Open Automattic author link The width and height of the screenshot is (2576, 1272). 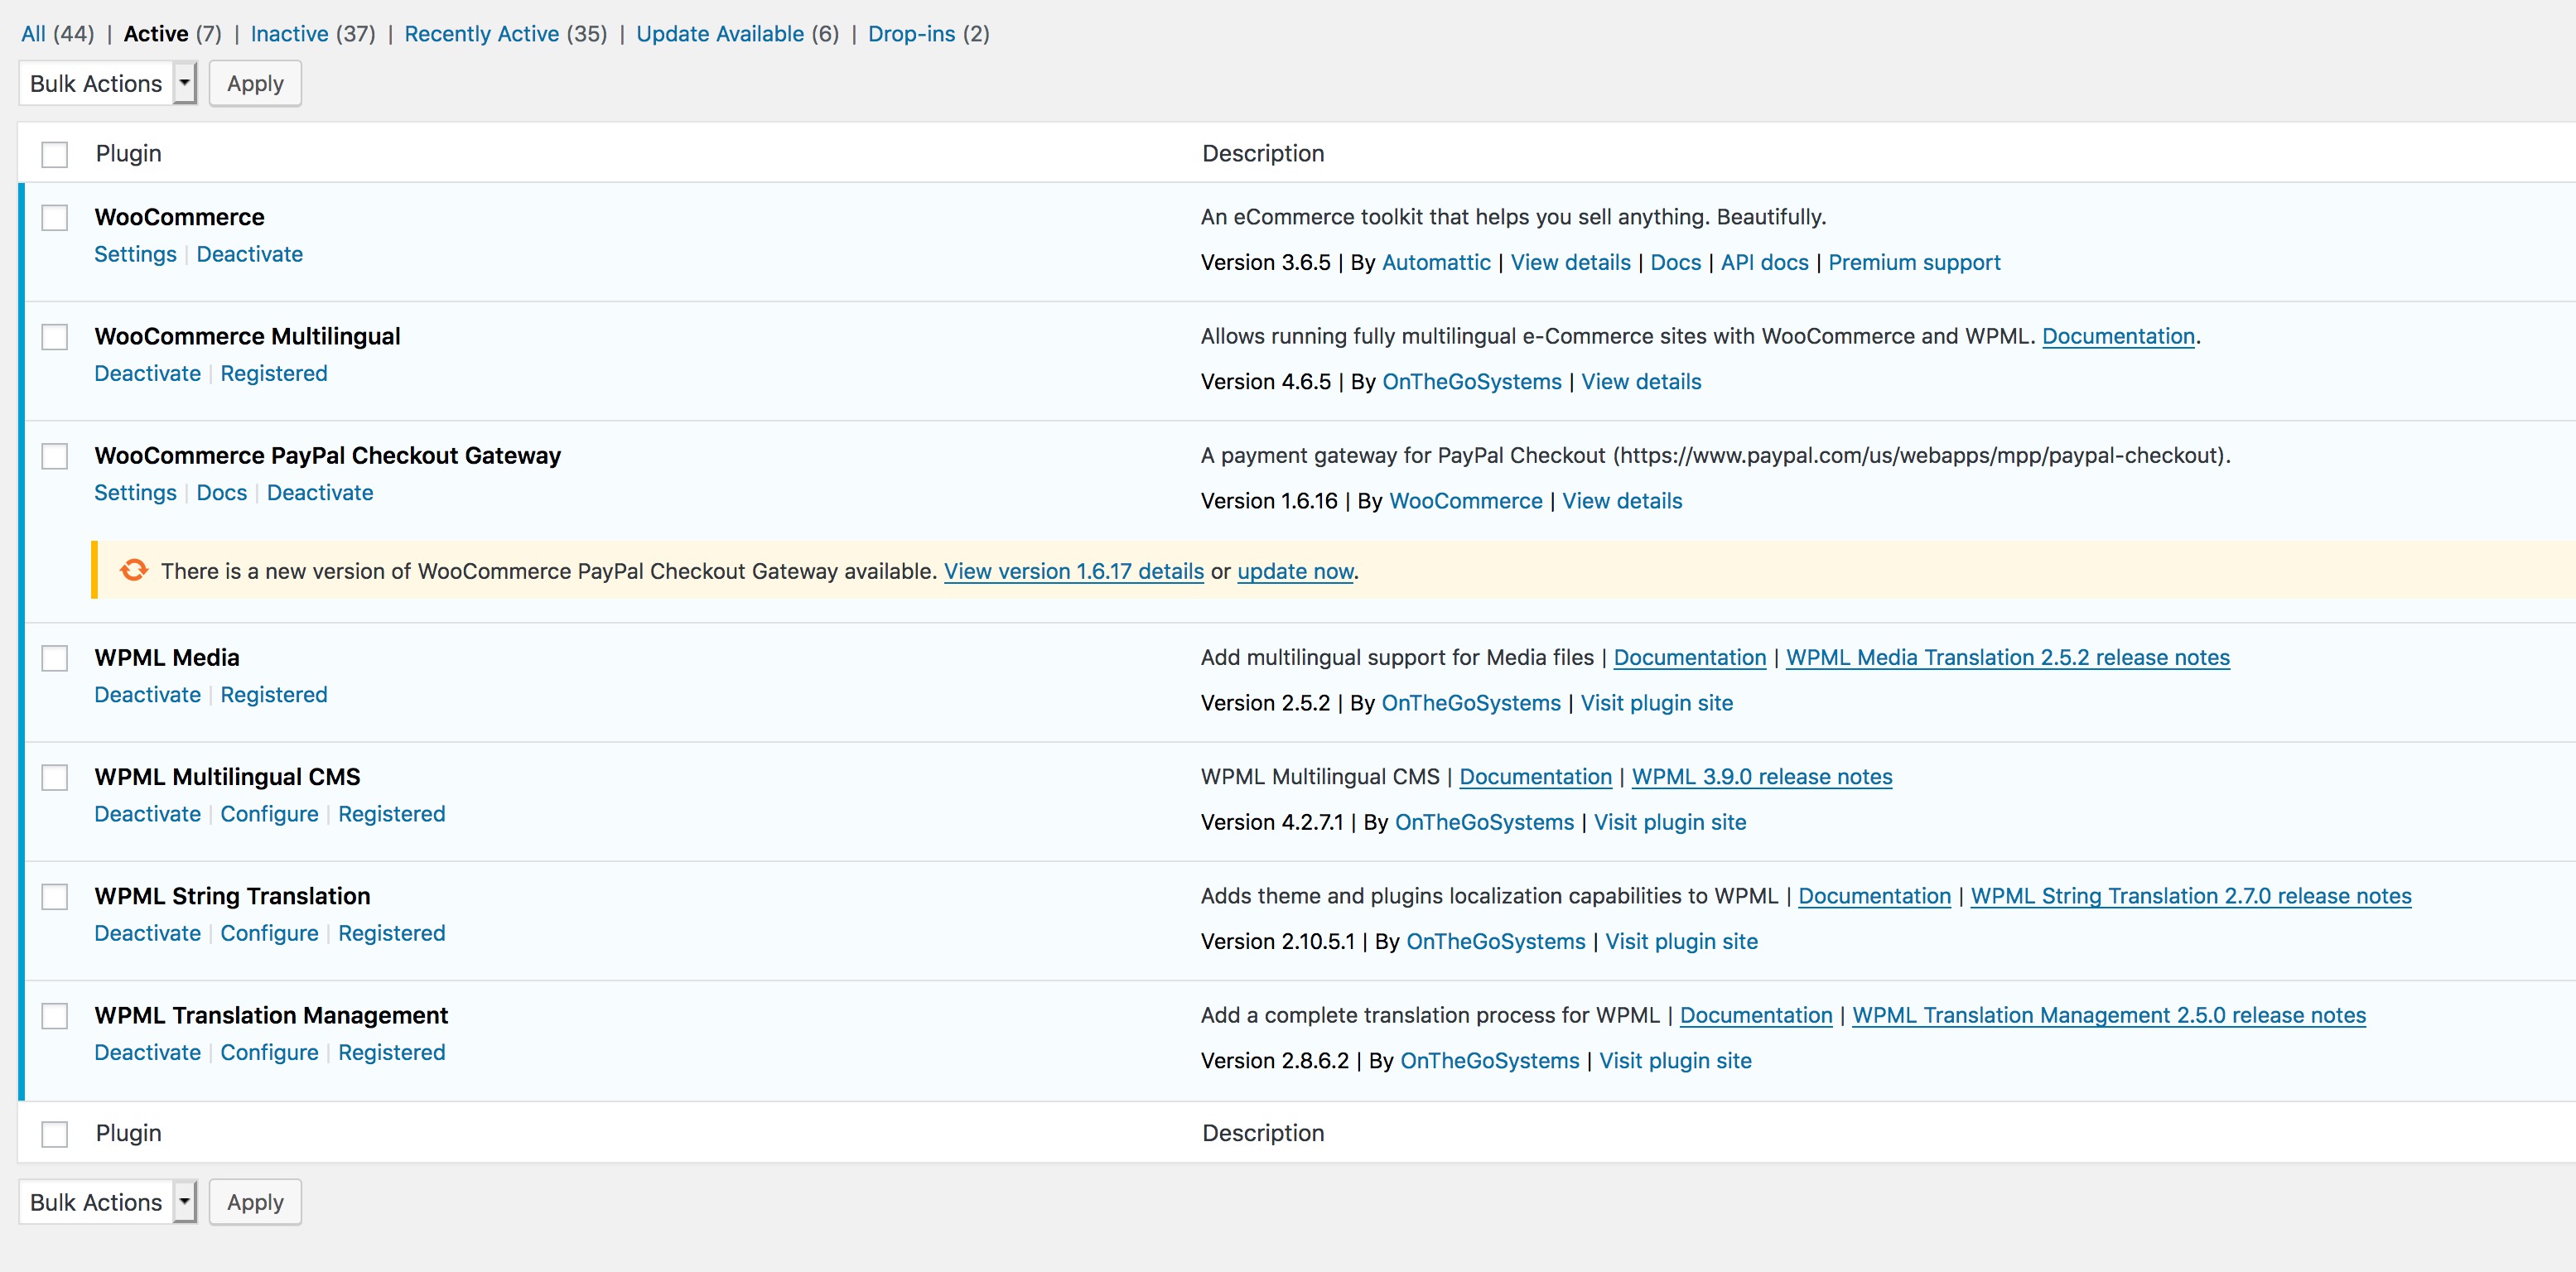[1436, 262]
